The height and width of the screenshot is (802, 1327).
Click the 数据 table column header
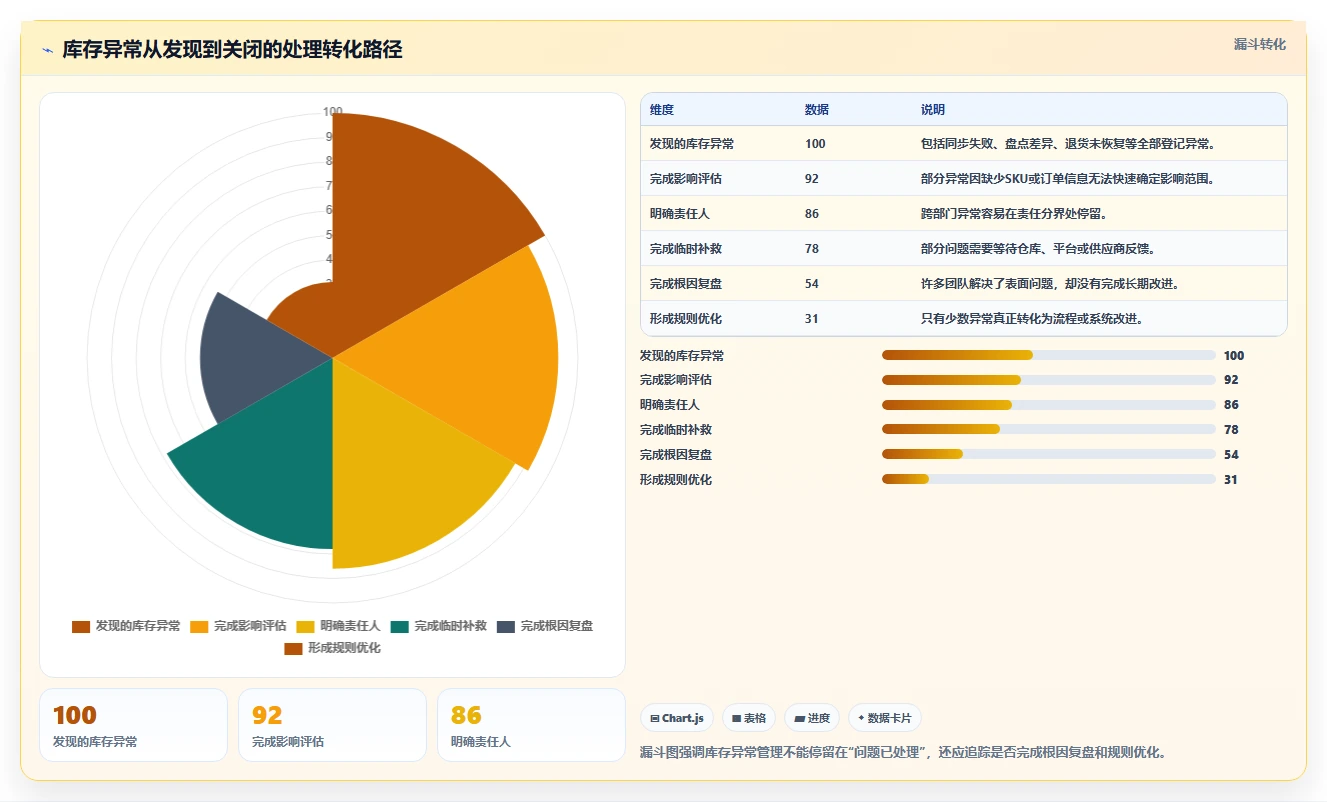817,110
